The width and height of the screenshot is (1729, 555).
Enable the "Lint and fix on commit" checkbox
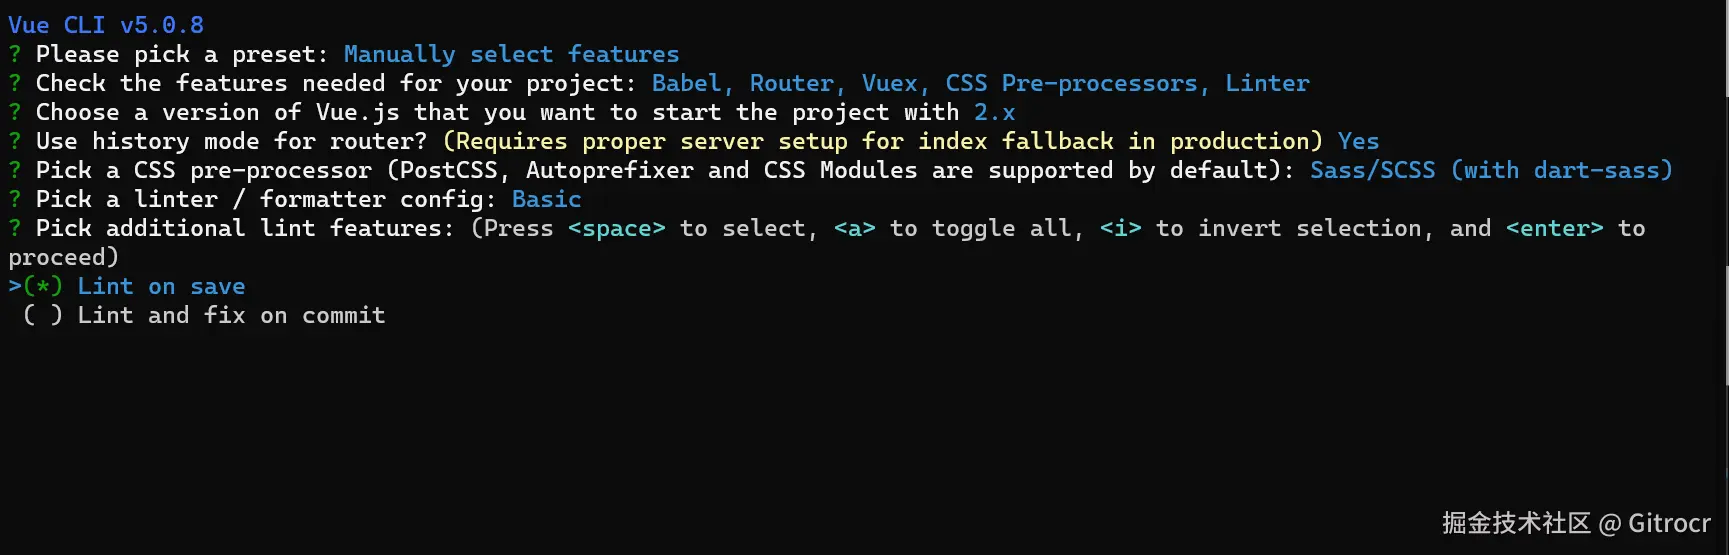(x=43, y=315)
